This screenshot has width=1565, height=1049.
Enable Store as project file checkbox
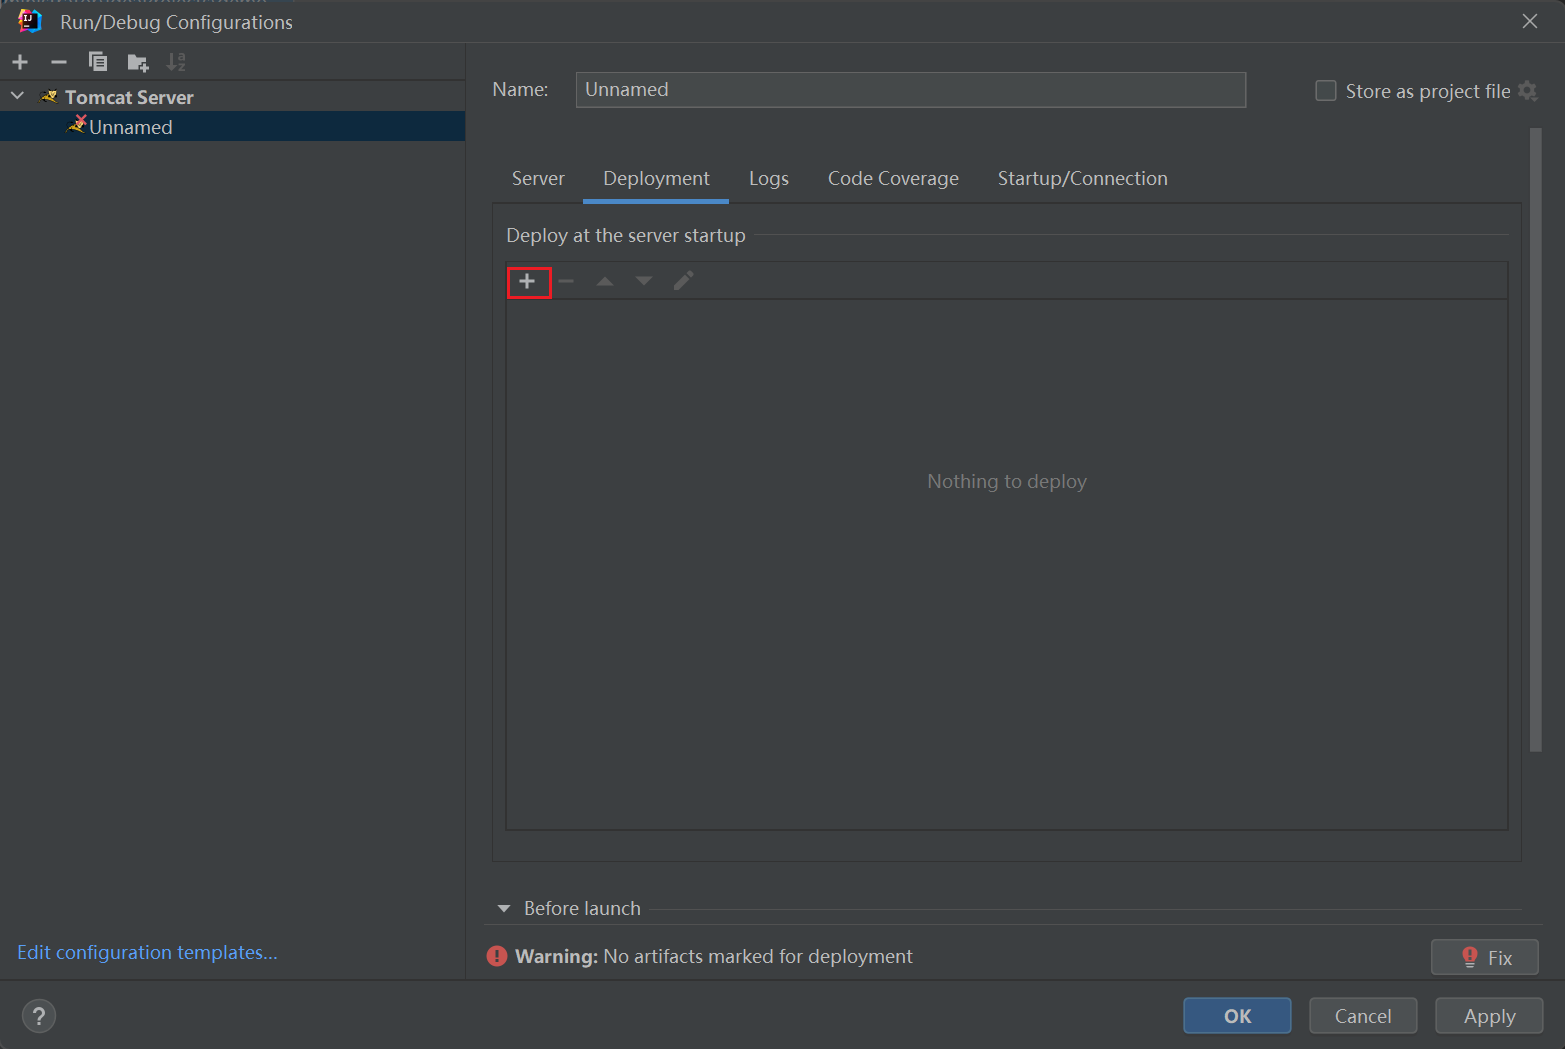point(1326,91)
